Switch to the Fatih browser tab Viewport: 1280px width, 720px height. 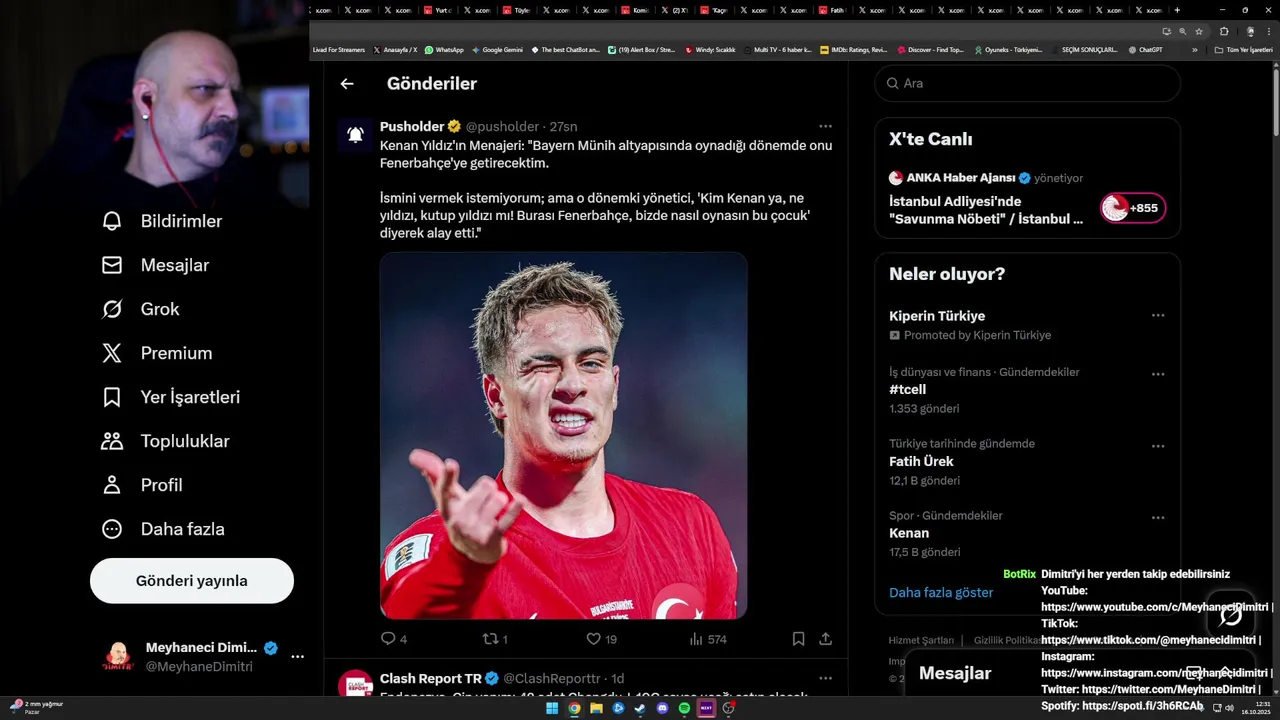832,10
